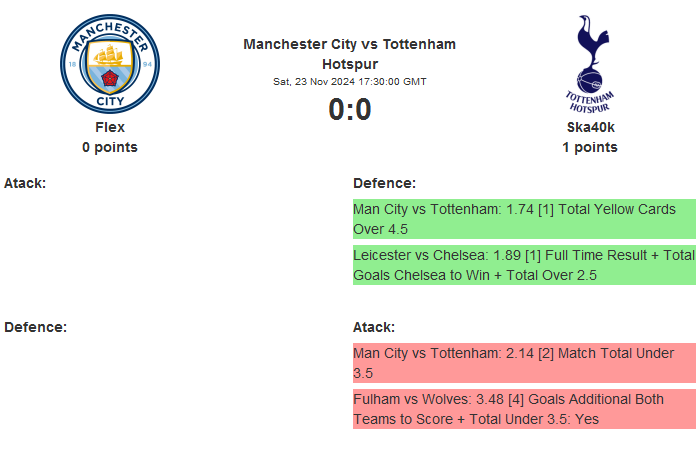Select the Defence heading above the green bets
This screenshot has width=700, height=460.
pos(384,183)
